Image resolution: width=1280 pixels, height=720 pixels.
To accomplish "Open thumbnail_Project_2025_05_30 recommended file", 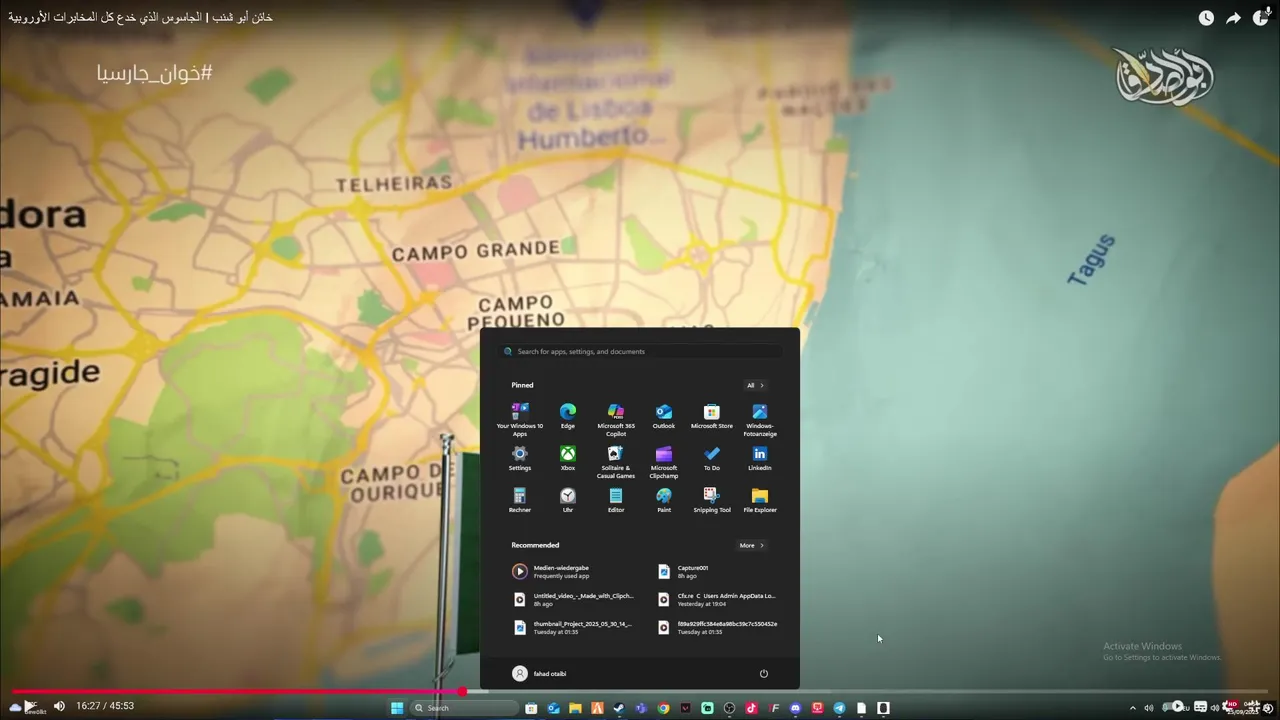I will coord(572,627).
